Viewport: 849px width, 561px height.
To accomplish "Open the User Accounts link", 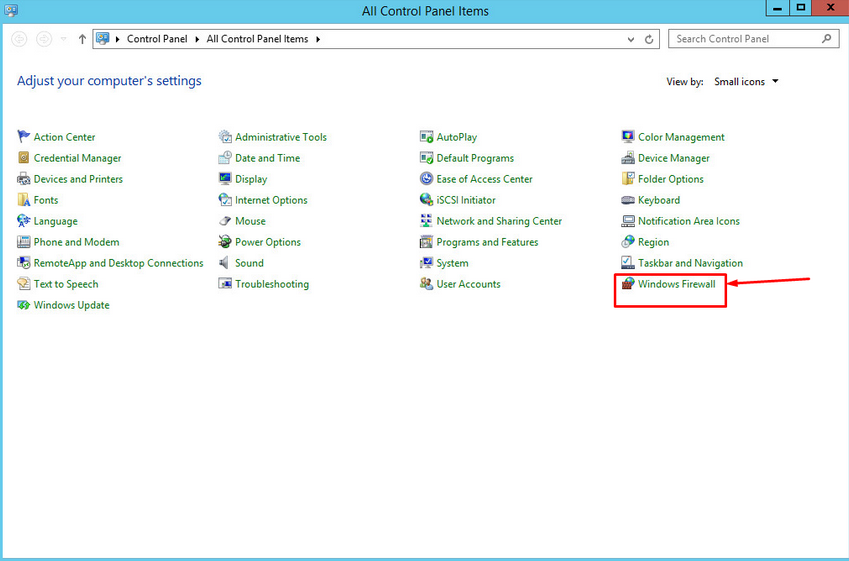I will (468, 284).
